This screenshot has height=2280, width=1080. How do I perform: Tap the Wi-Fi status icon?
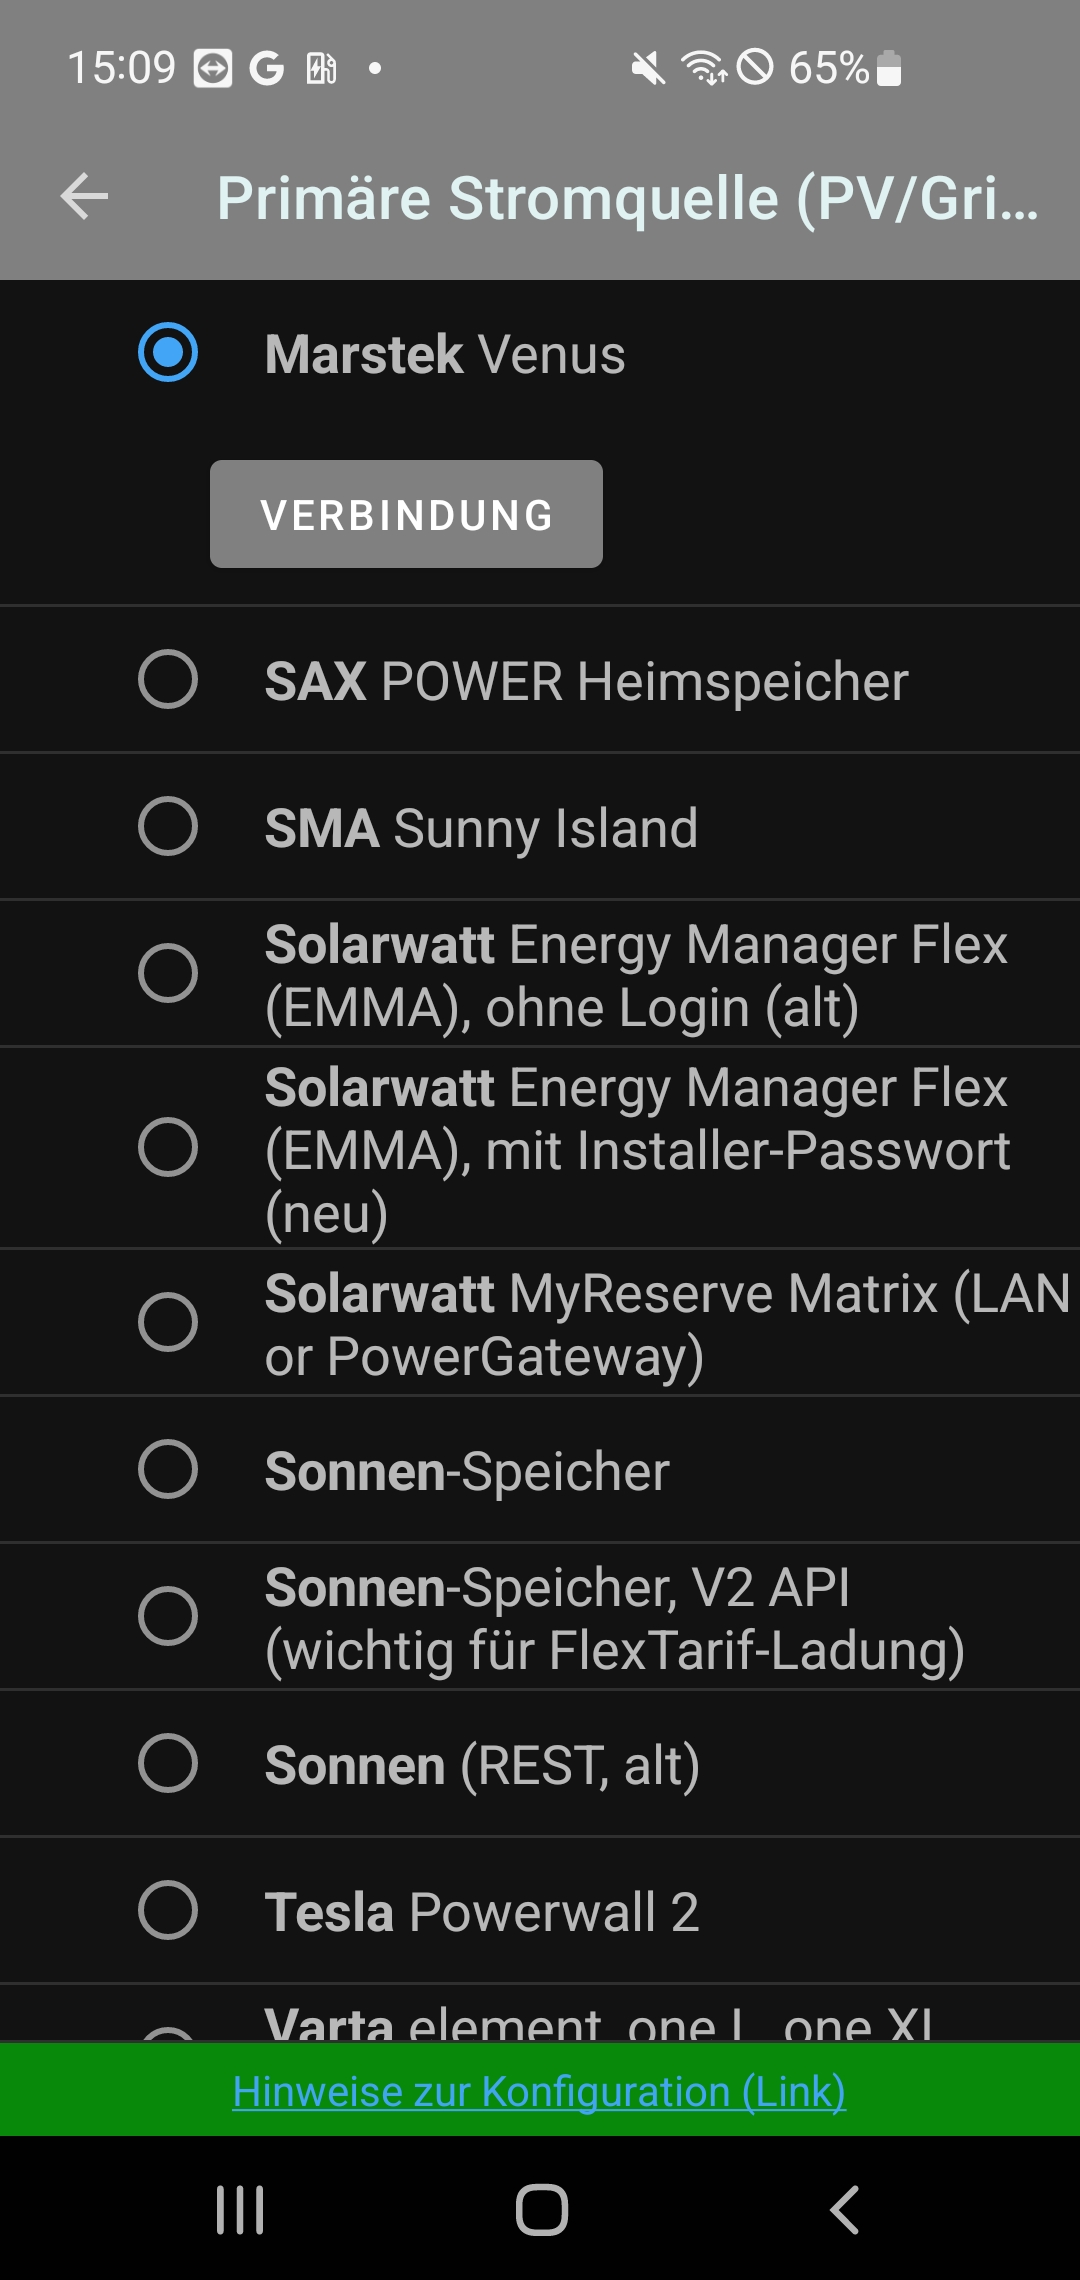(x=704, y=69)
